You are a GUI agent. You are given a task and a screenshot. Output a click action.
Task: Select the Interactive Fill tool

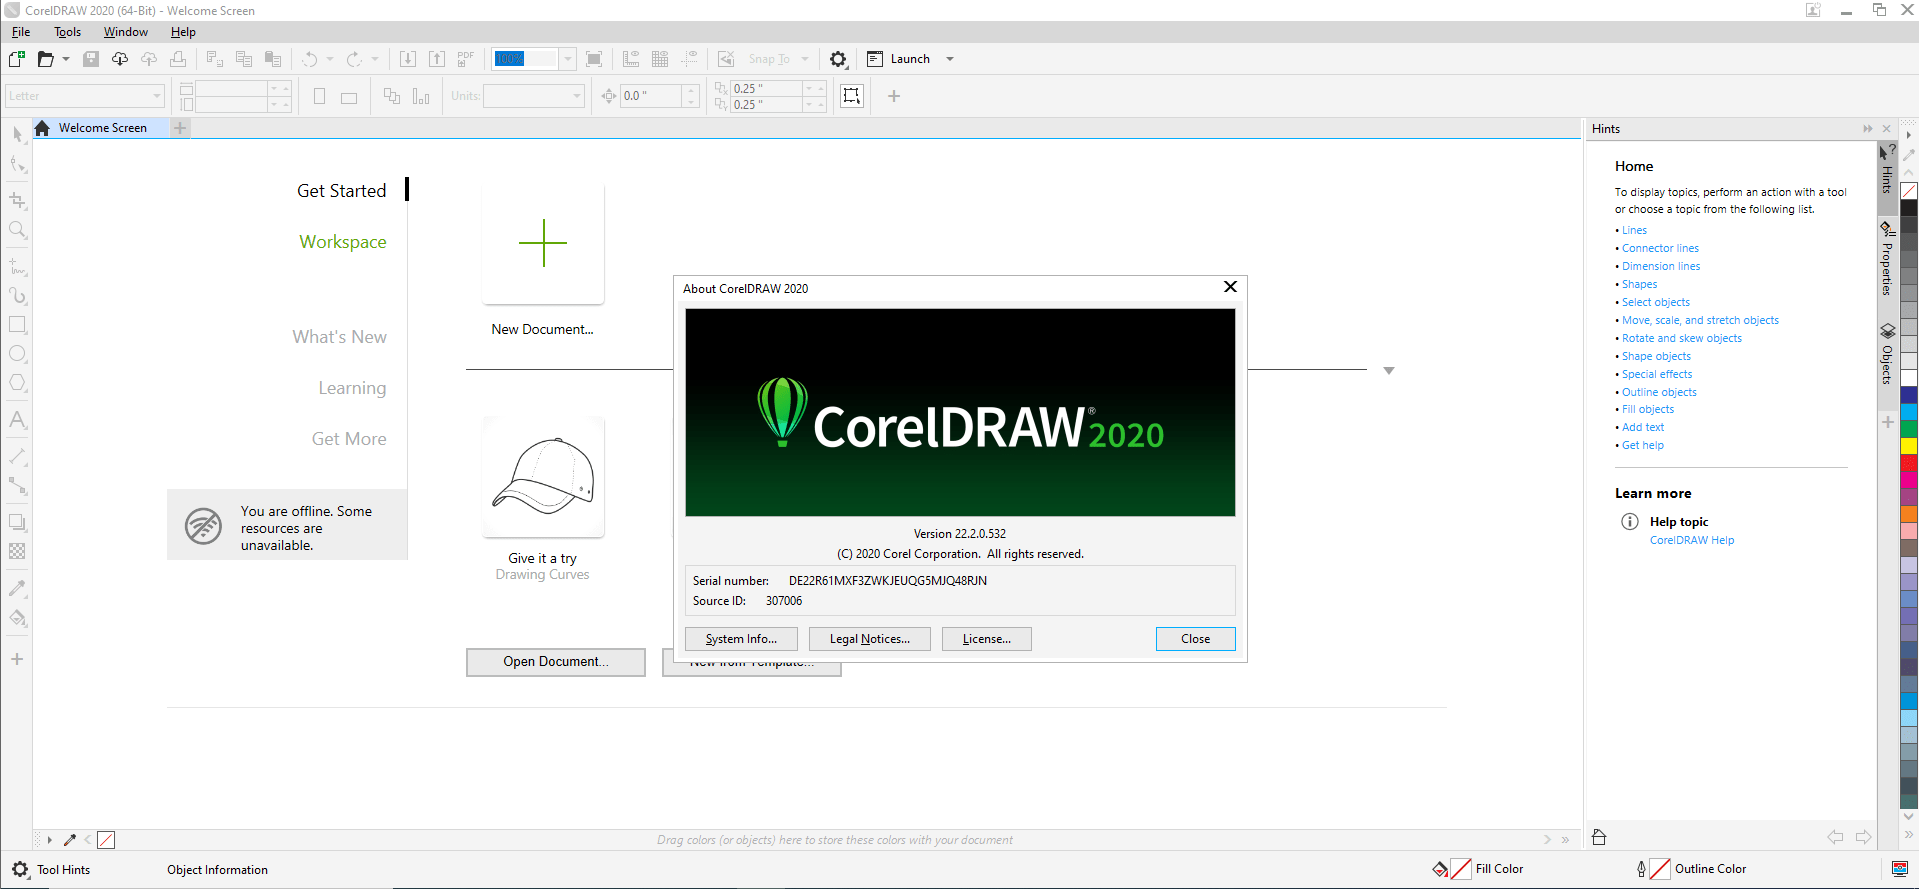click(x=17, y=618)
